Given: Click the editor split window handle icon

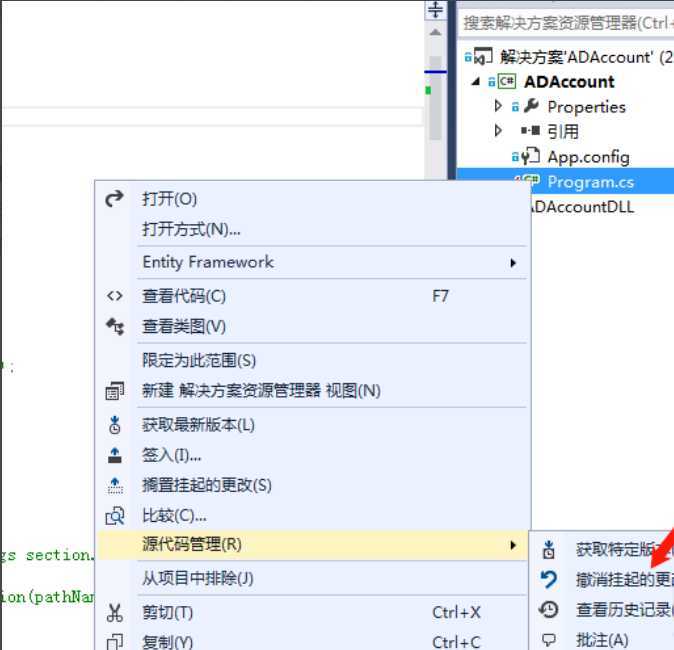Looking at the screenshot, I should (x=435, y=9).
